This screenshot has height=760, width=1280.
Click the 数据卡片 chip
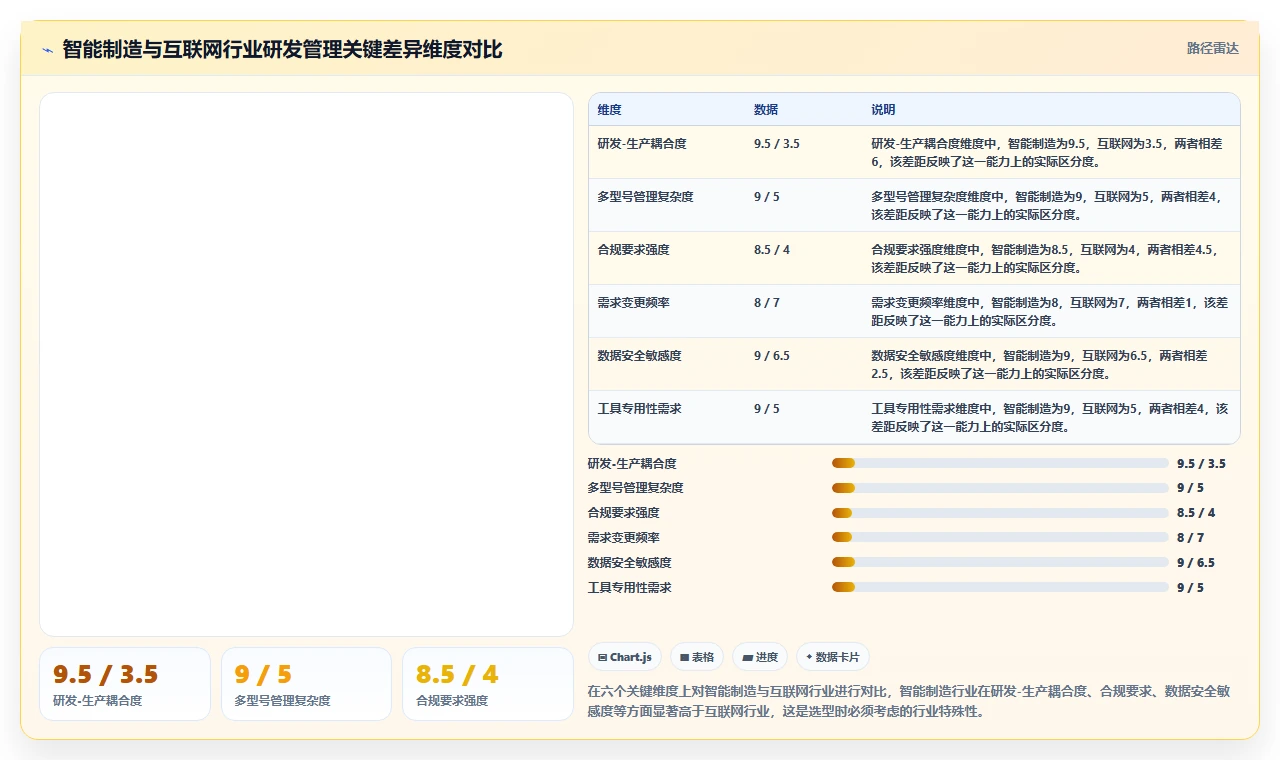pyautogui.click(x=833, y=657)
